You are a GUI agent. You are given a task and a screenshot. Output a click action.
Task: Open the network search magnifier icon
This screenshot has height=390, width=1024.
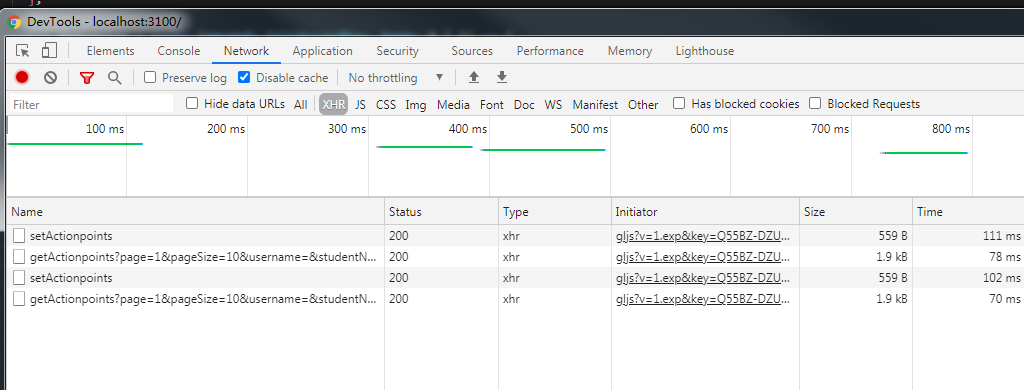(x=114, y=78)
